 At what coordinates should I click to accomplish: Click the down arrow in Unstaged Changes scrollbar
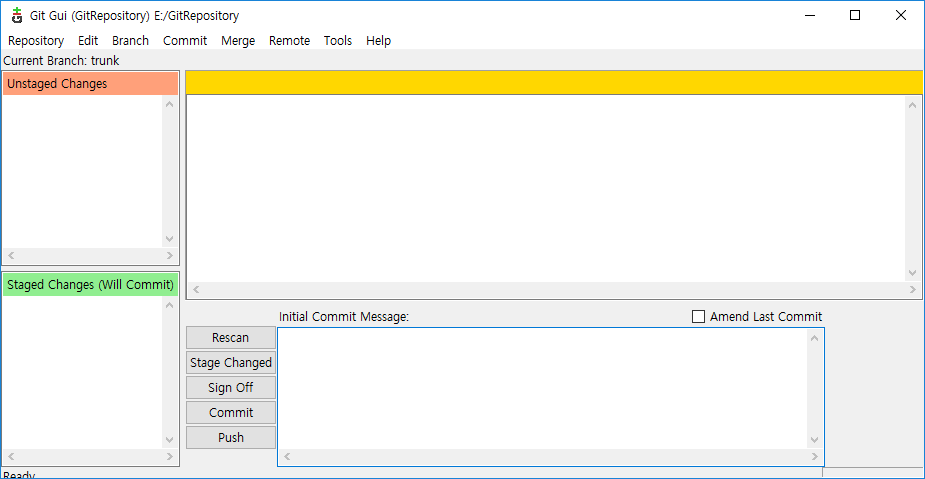point(170,239)
